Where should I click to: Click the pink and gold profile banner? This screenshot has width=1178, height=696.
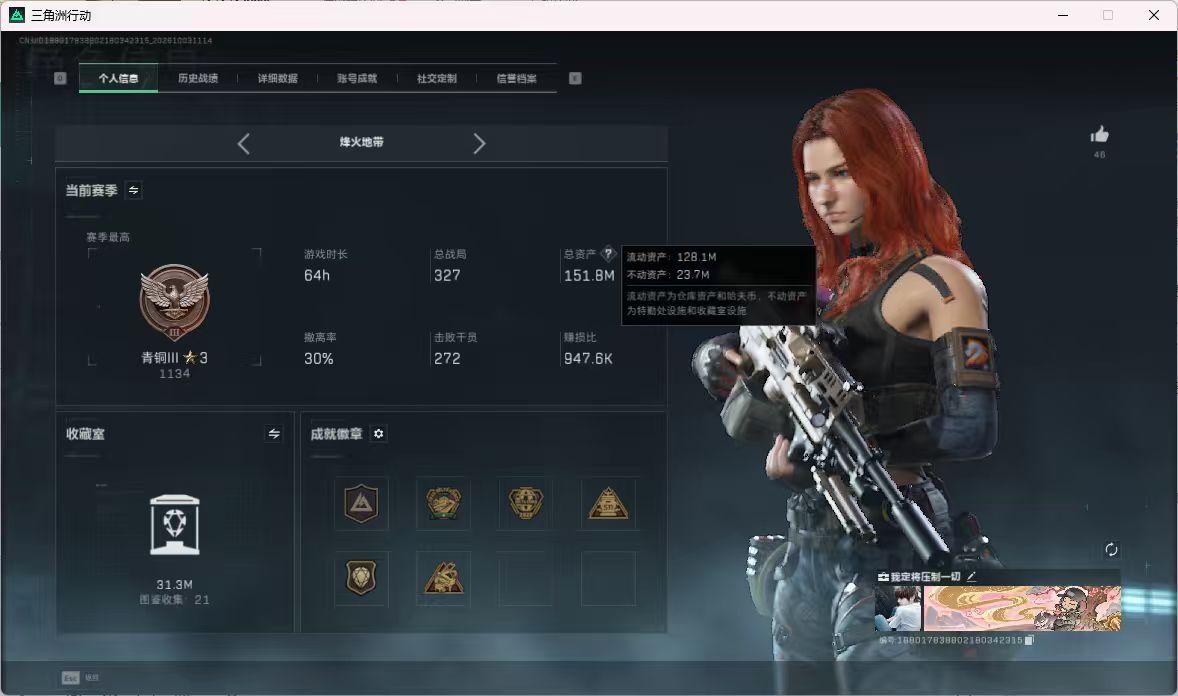1022,608
